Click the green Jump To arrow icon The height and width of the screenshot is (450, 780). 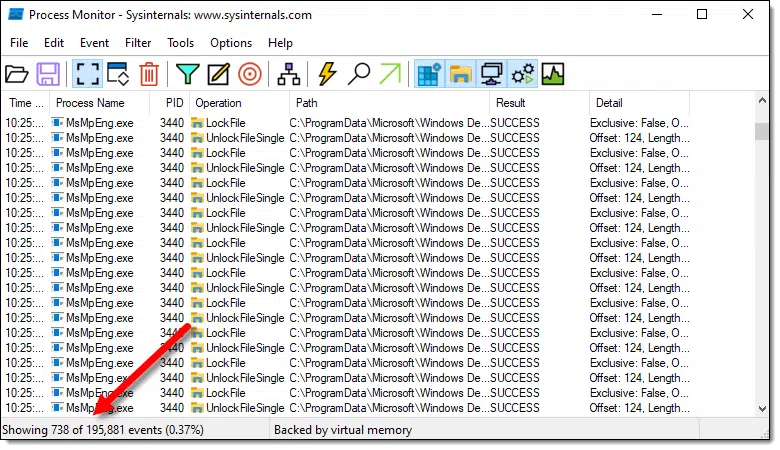click(390, 75)
